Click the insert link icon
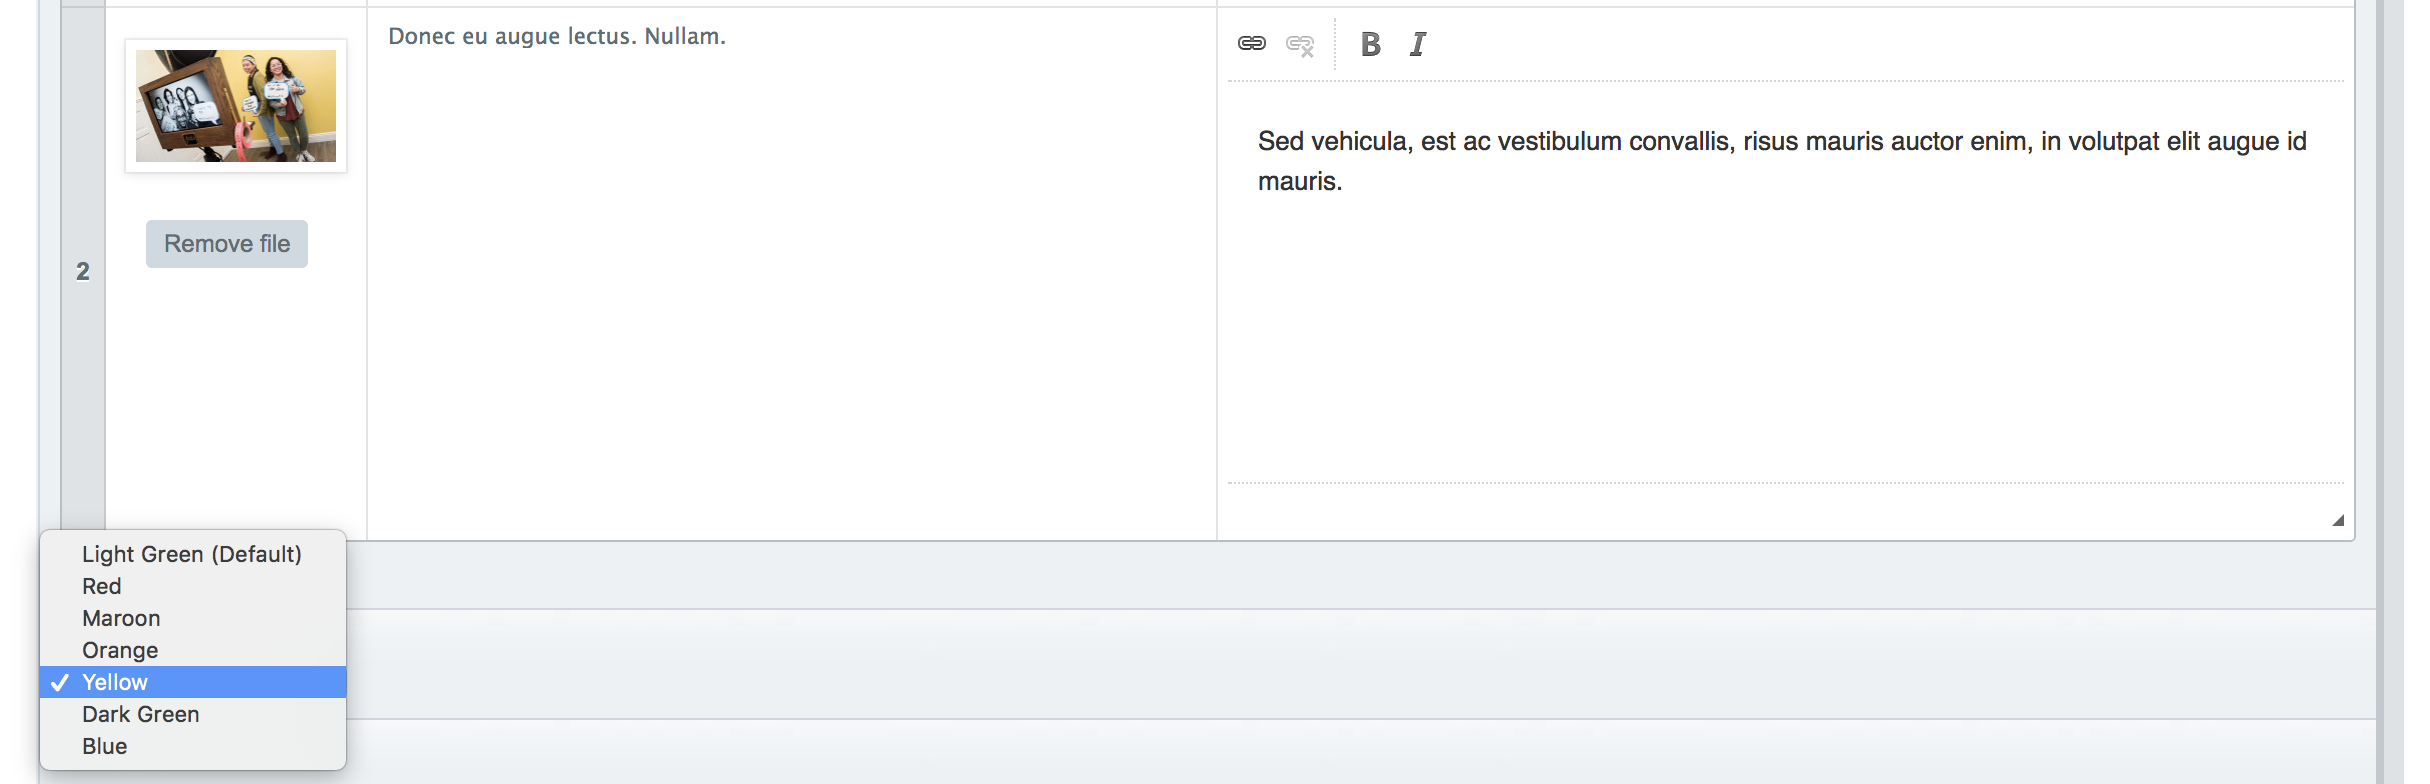The width and height of the screenshot is (2430, 784). coord(1251,43)
